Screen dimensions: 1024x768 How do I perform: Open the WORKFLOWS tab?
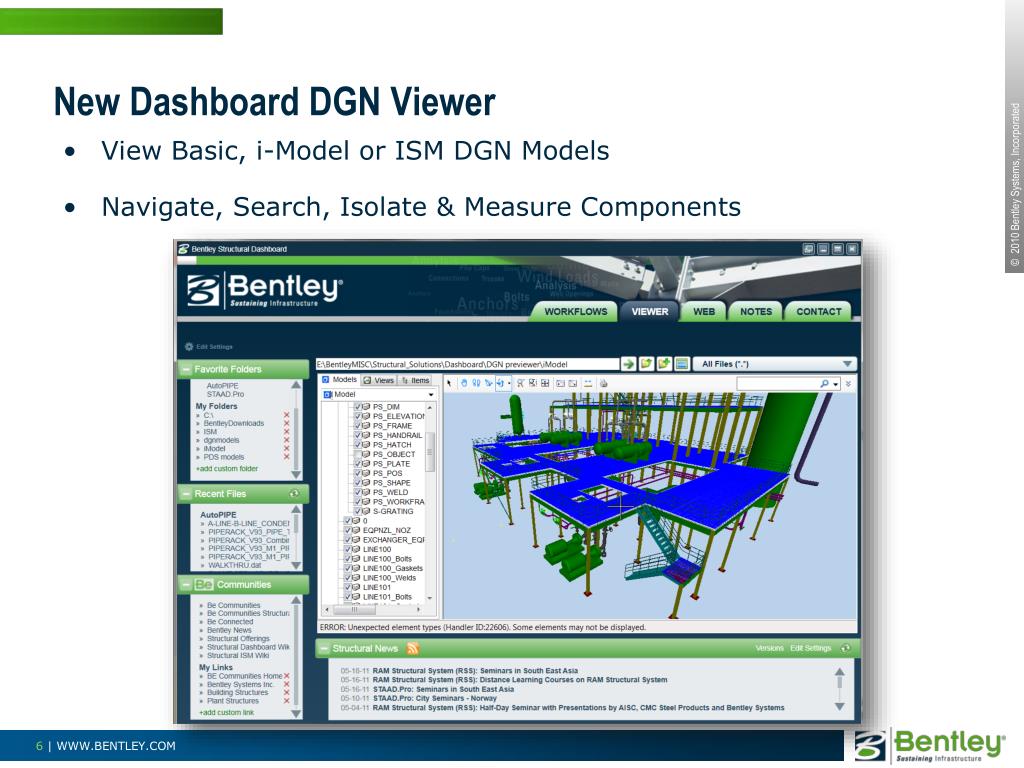pyautogui.click(x=575, y=312)
